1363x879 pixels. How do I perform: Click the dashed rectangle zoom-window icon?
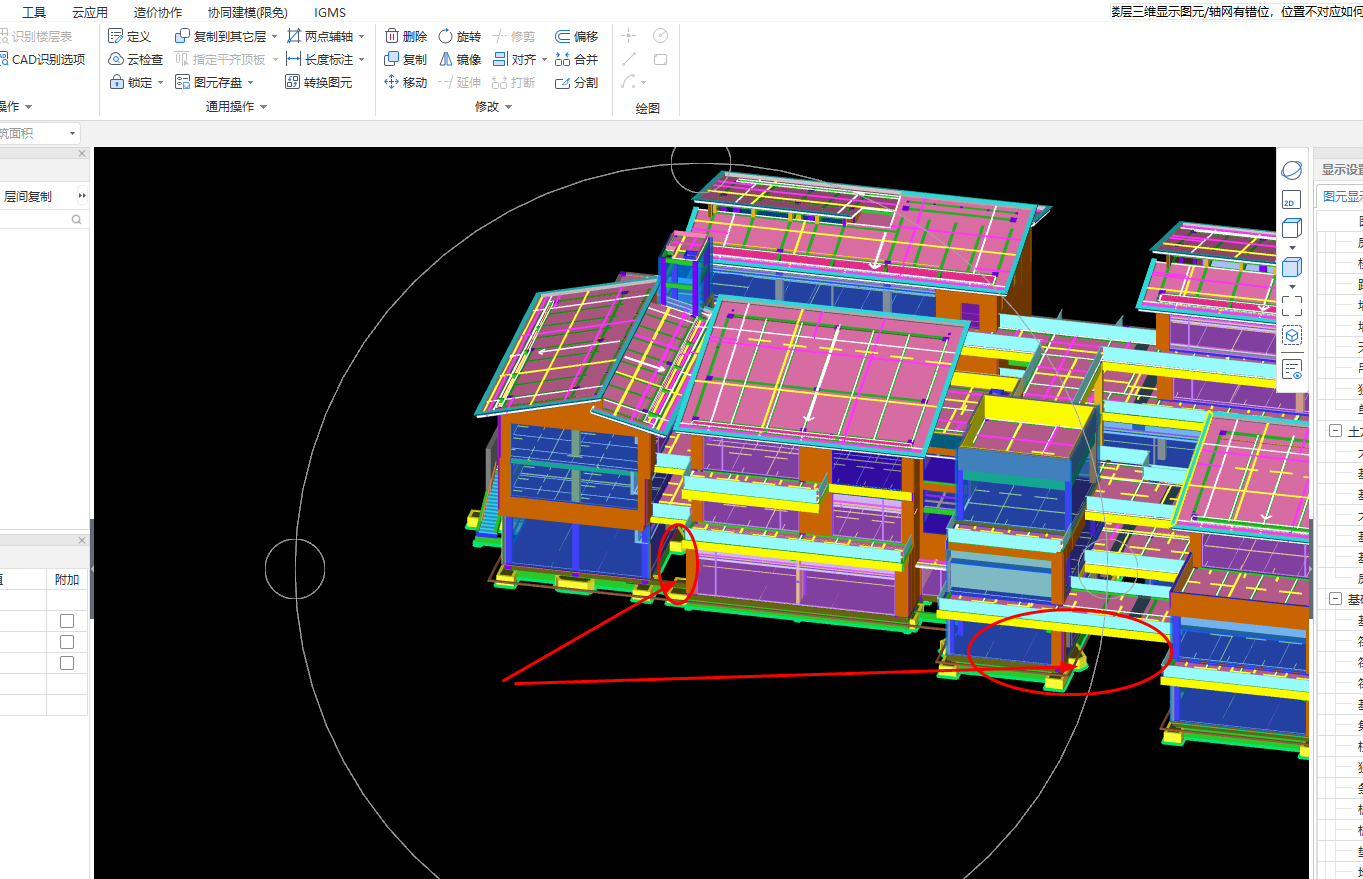[x=1292, y=305]
